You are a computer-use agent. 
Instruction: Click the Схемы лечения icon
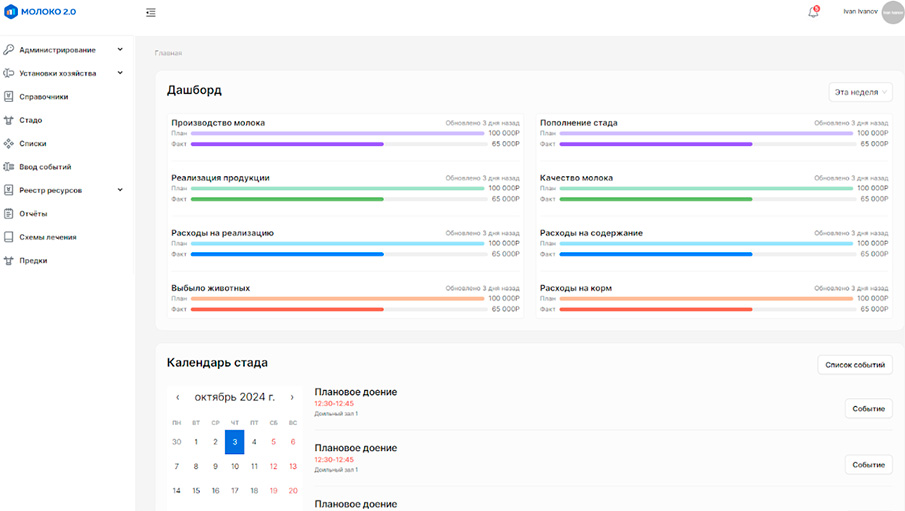pyautogui.click(x=9, y=237)
